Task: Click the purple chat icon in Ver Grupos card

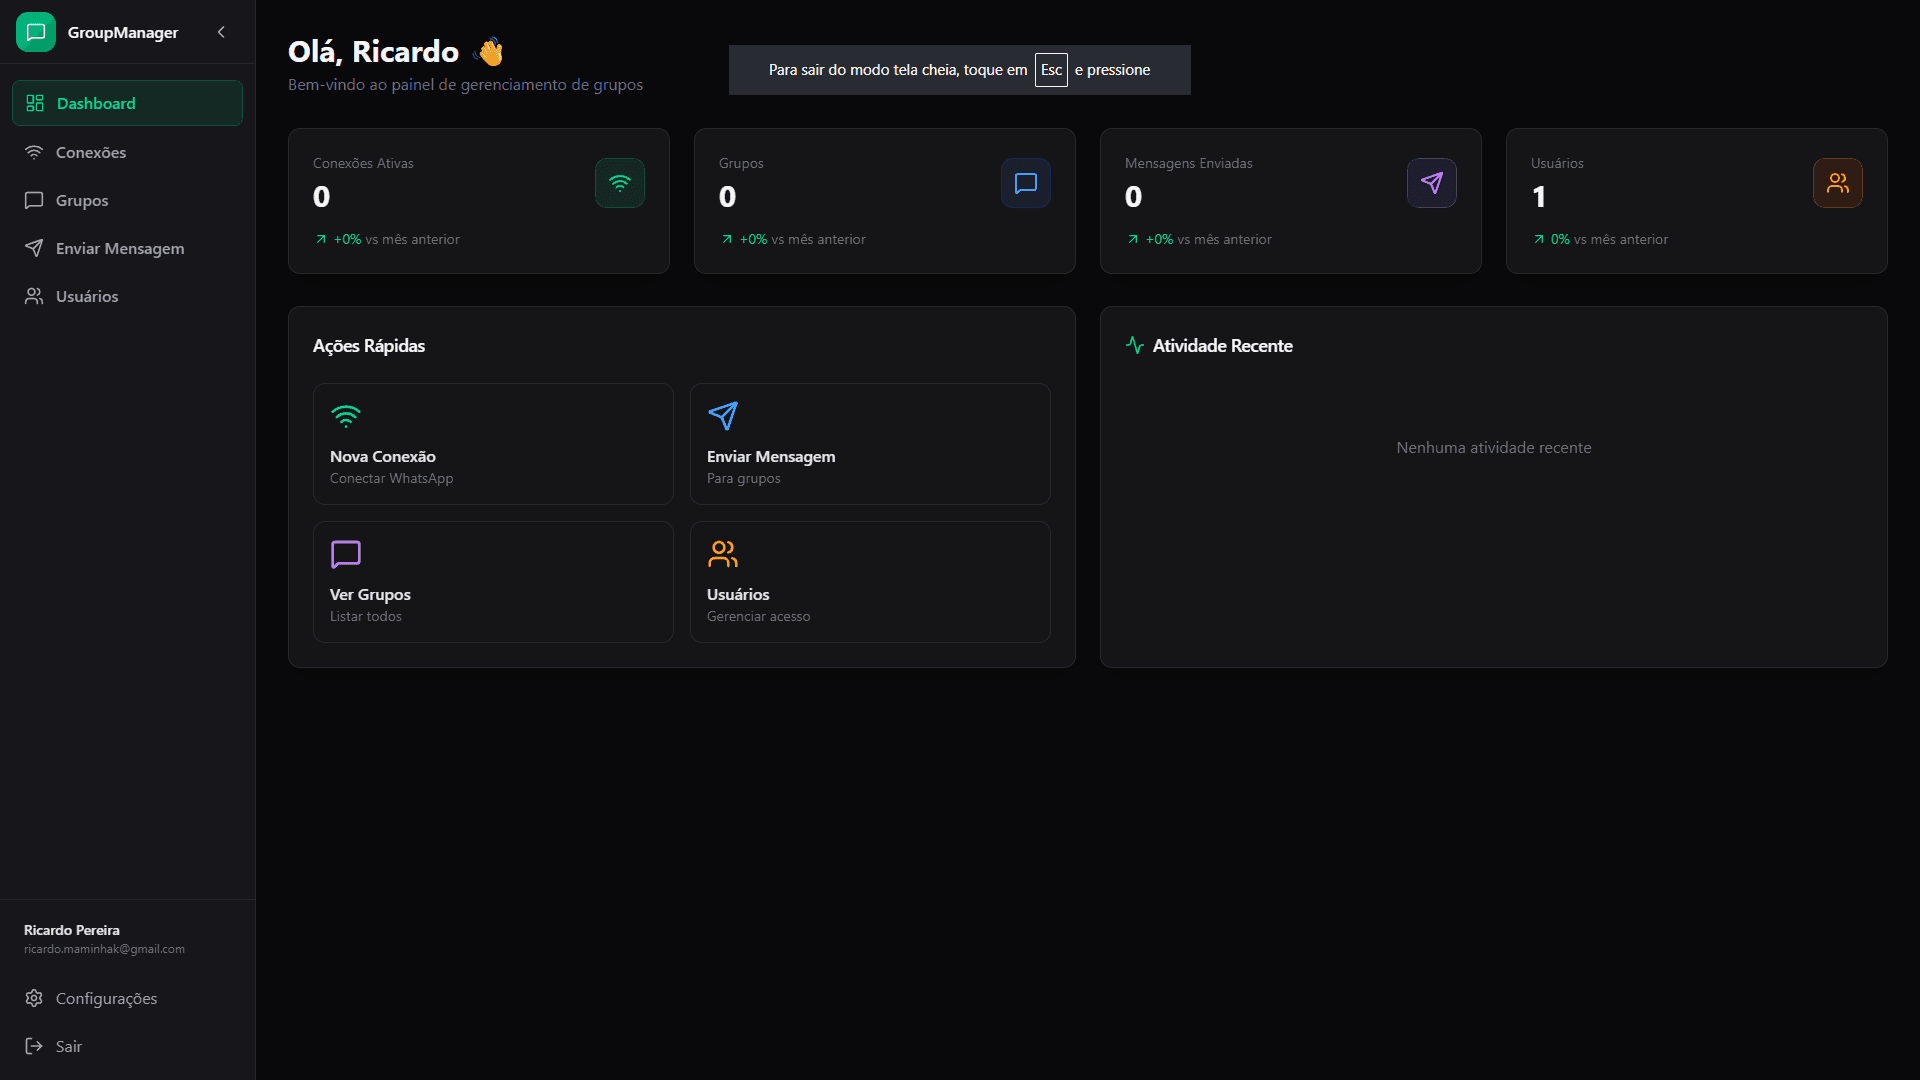Action: pyautogui.click(x=346, y=554)
